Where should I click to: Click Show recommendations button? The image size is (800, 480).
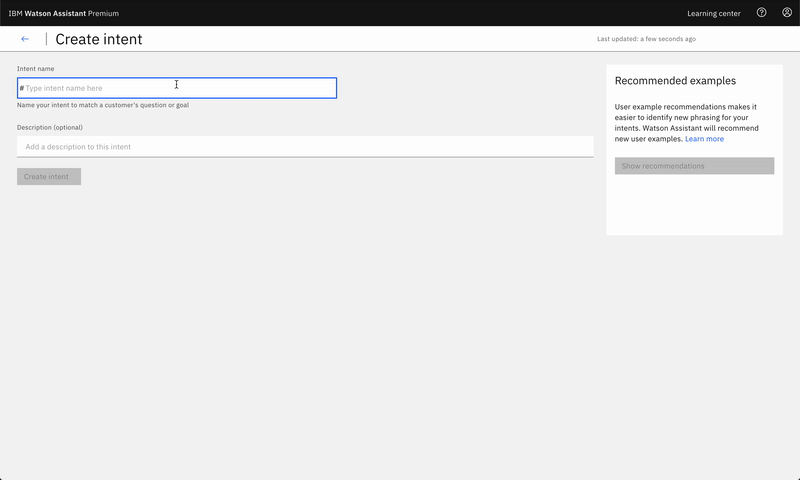tap(694, 166)
